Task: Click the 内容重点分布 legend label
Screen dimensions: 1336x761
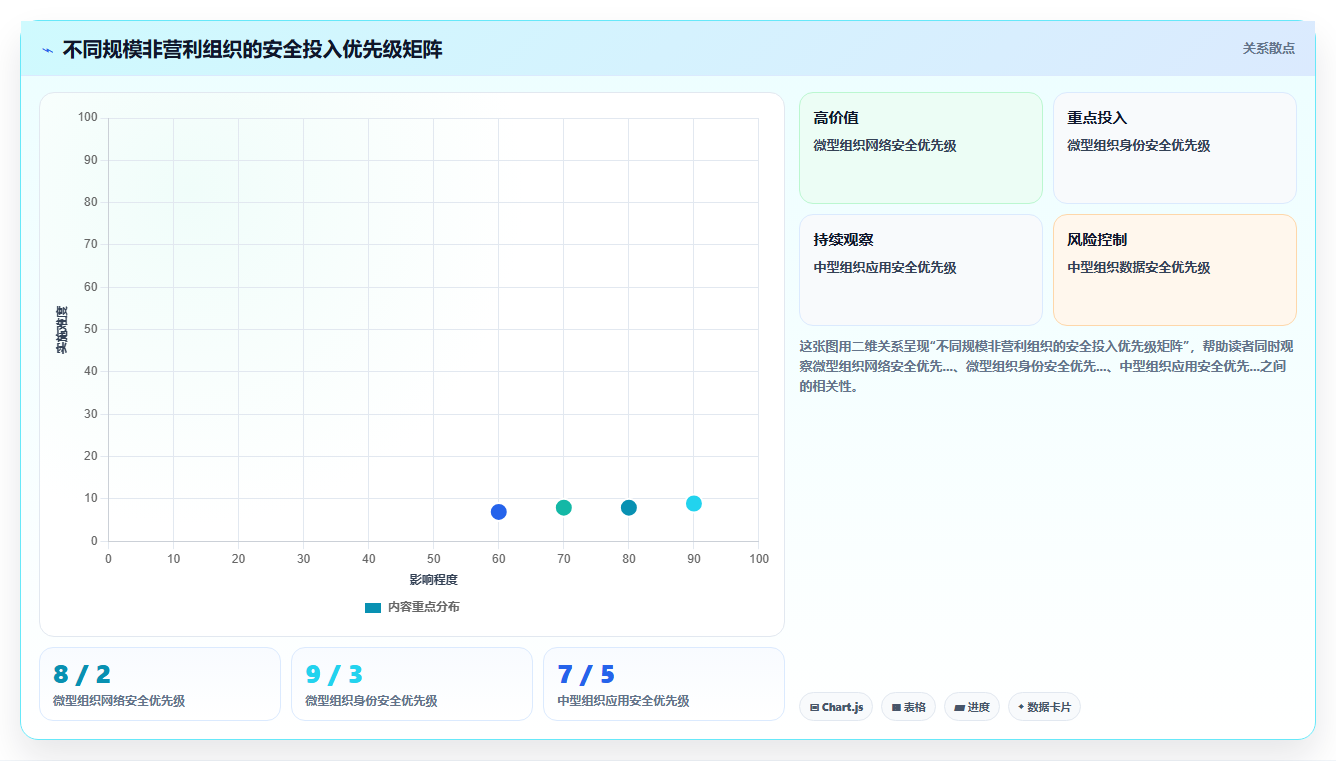Action: click(x=424, y=607)
